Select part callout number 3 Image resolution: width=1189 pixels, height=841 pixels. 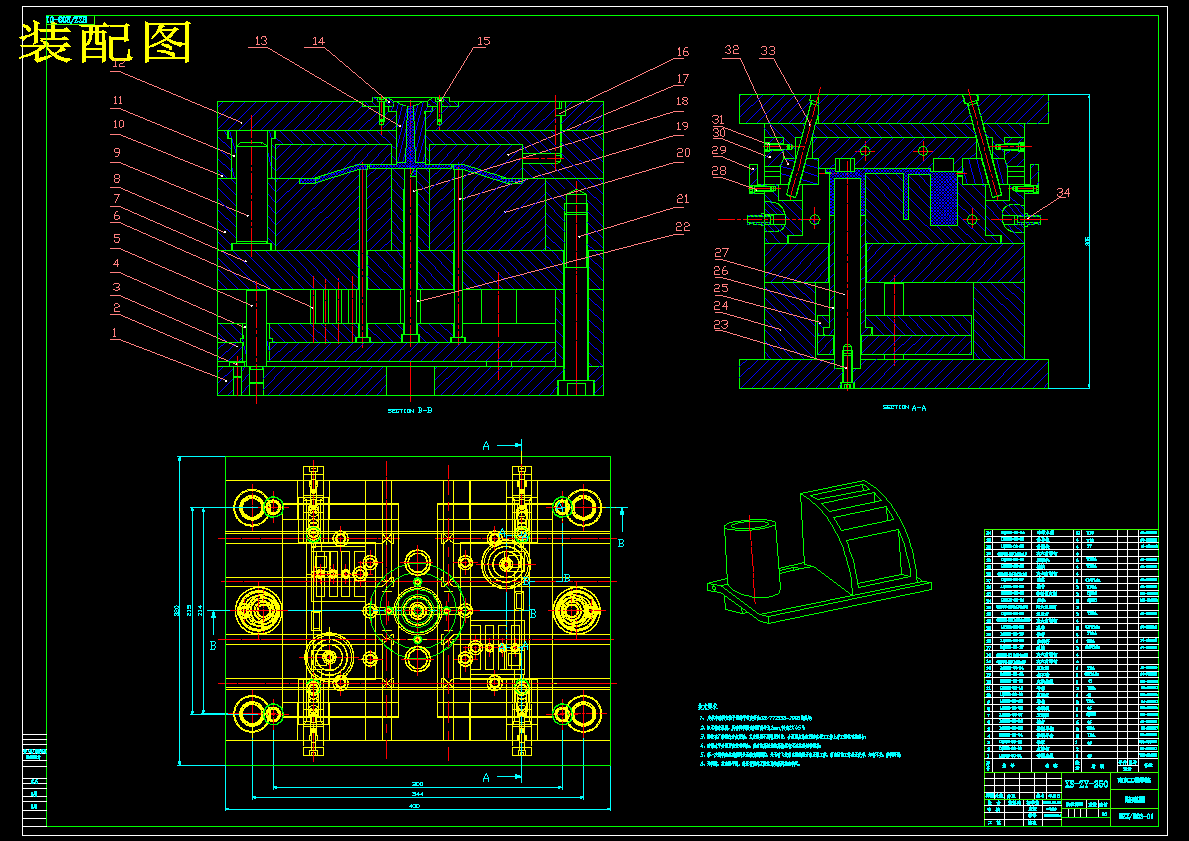pyautogui.click(x=116, y=287)
